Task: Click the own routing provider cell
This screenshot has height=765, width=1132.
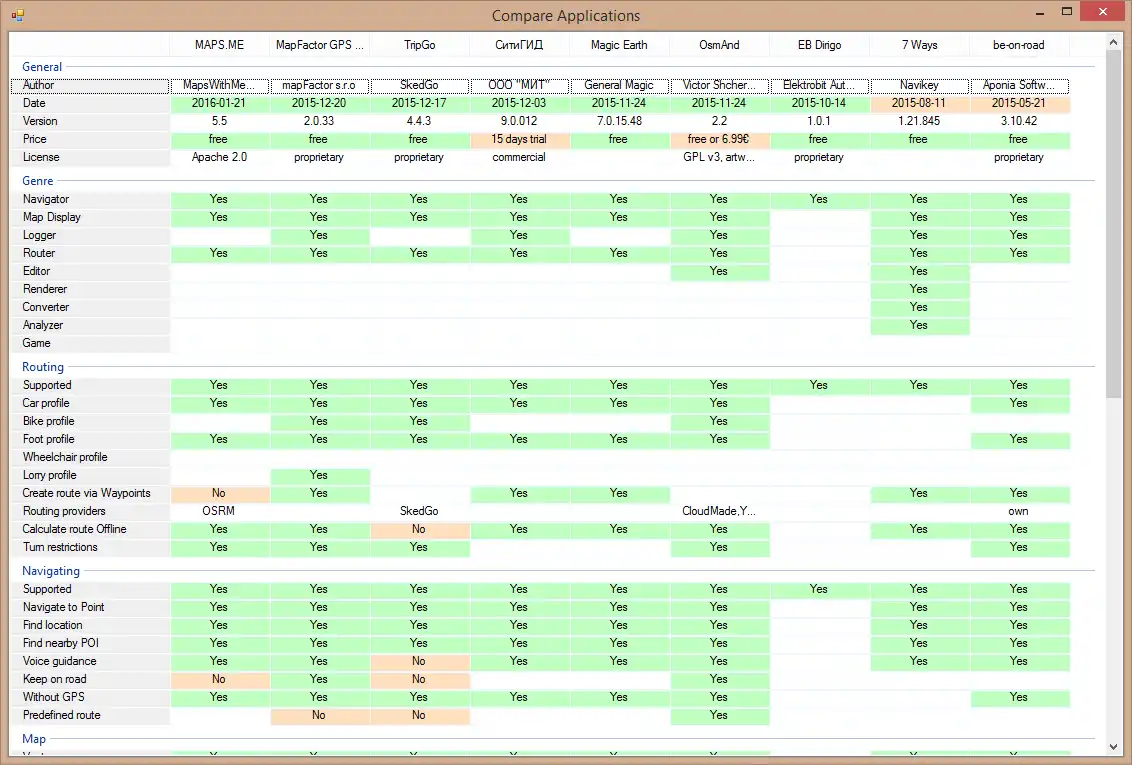Action: click(x=1019, y=512)
